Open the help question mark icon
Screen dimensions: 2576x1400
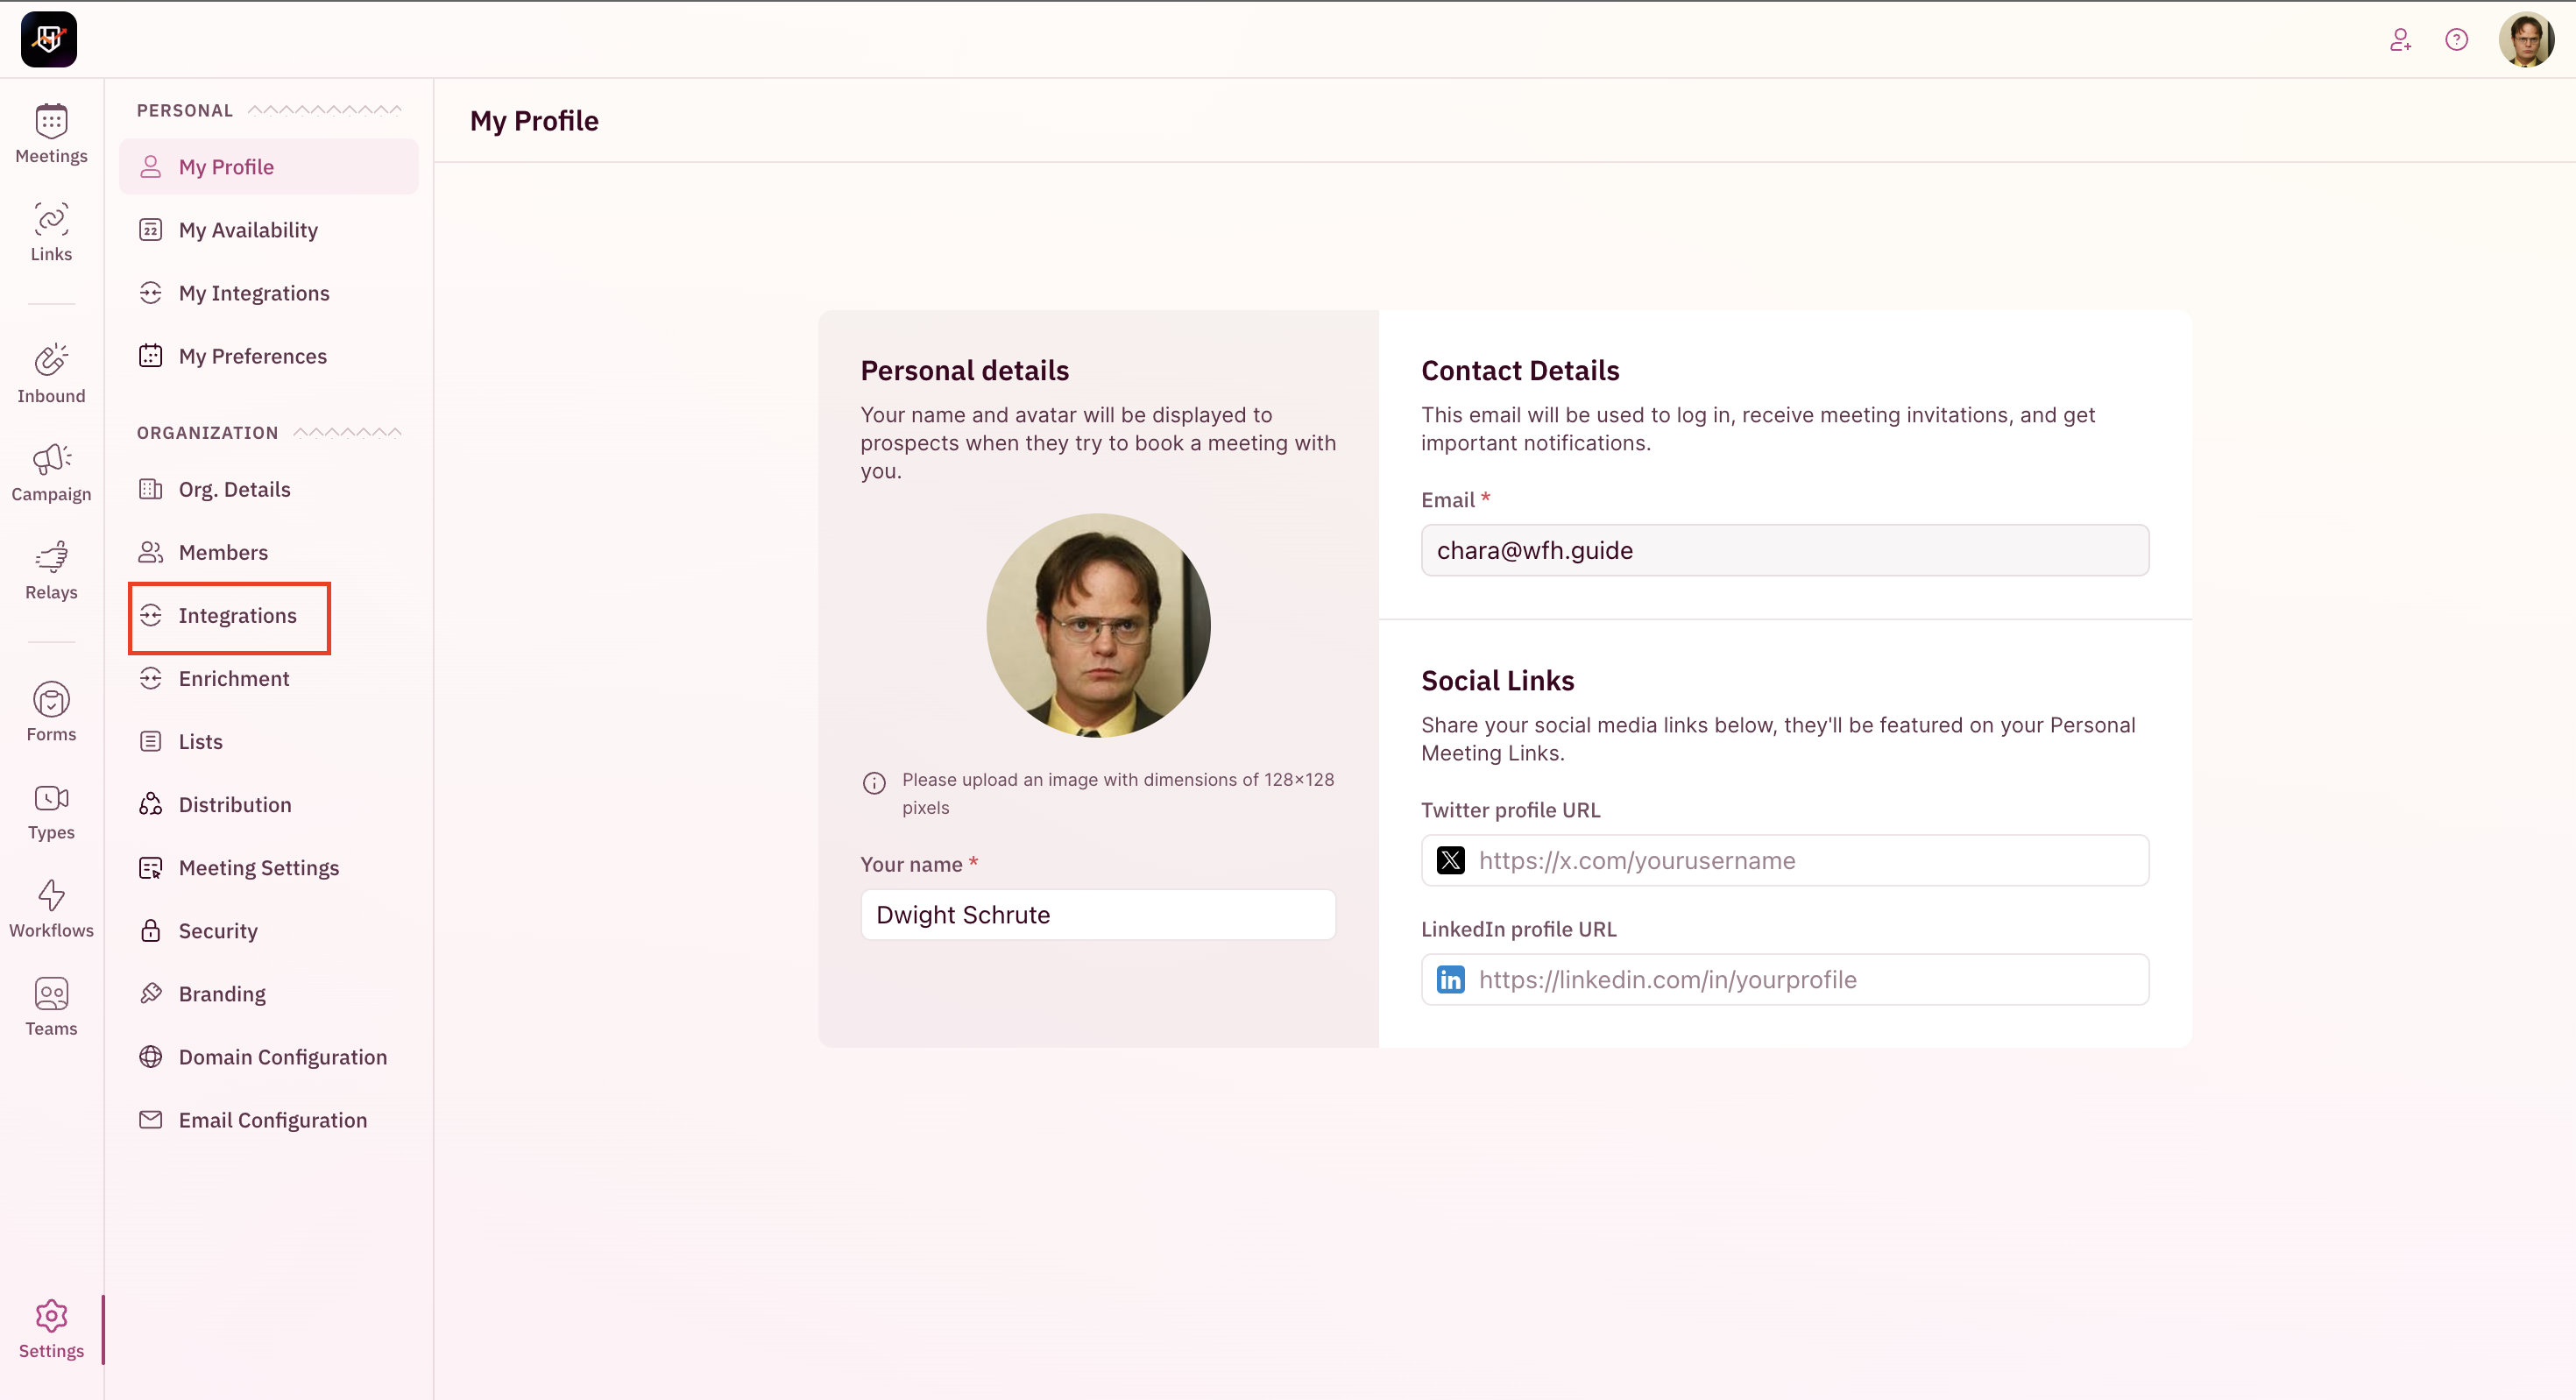(x=2457, y=40)
